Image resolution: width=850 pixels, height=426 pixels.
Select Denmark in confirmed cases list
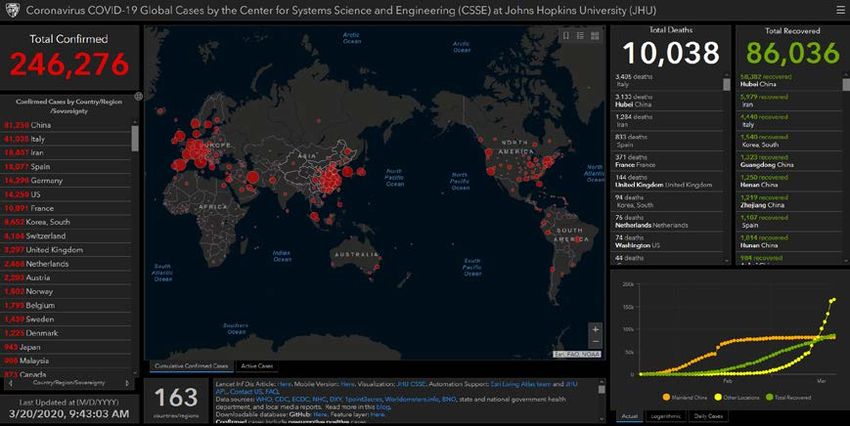[66, 333]
